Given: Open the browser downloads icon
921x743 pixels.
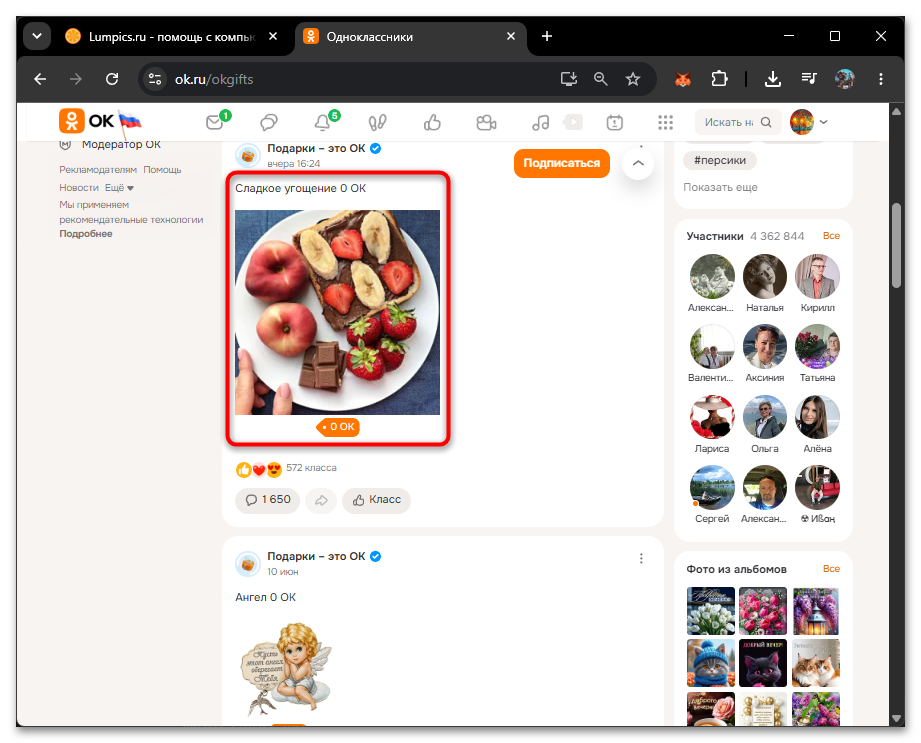Looking at the screenshot, I should [x=772, y=79].
